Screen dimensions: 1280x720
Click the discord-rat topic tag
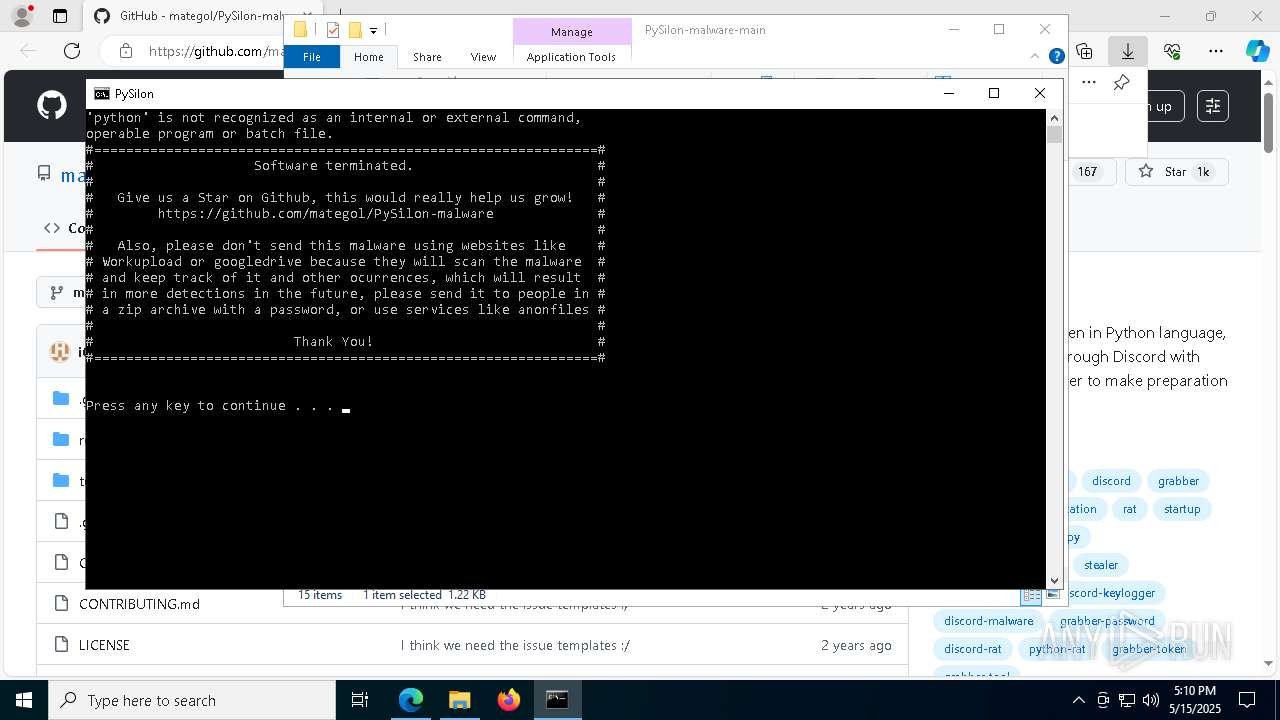(972, 649)
